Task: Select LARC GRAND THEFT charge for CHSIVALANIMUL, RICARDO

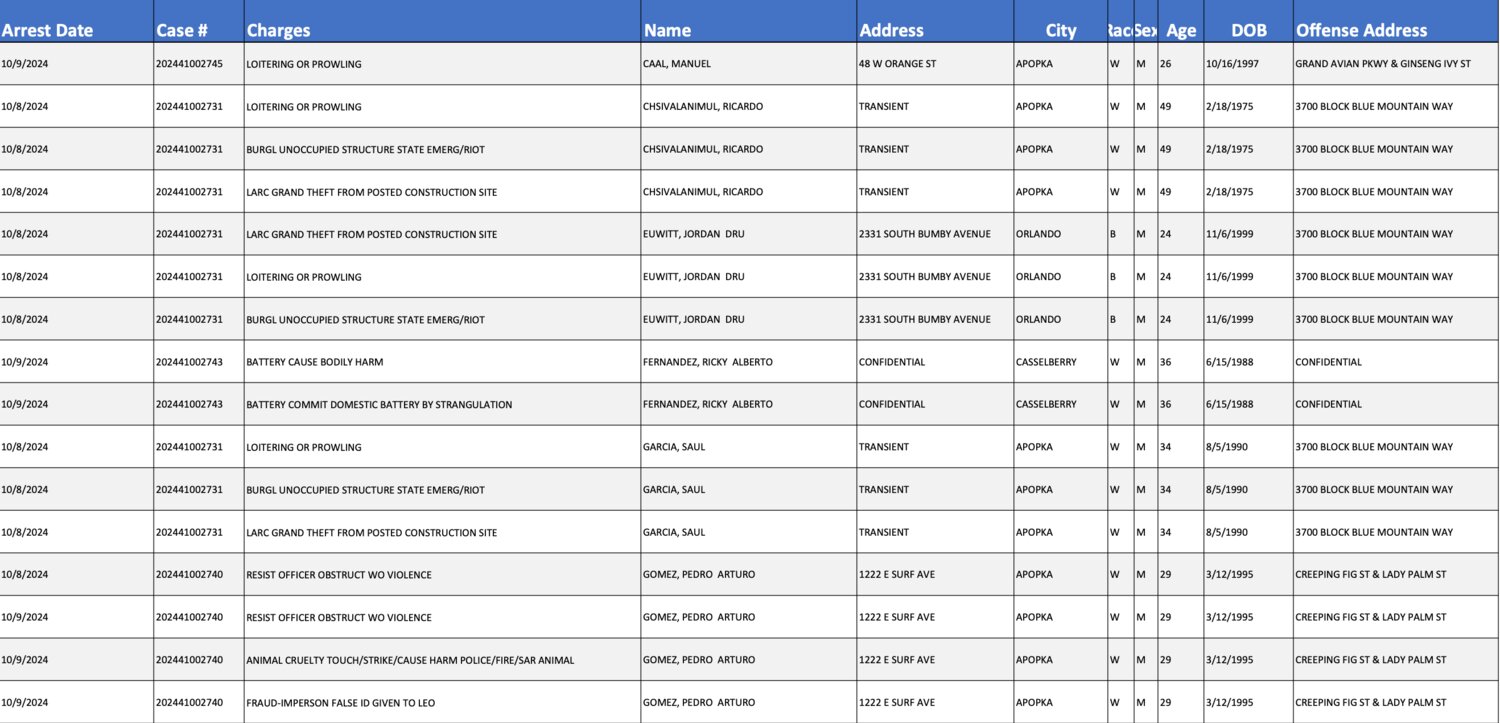Action: [371, 192]
